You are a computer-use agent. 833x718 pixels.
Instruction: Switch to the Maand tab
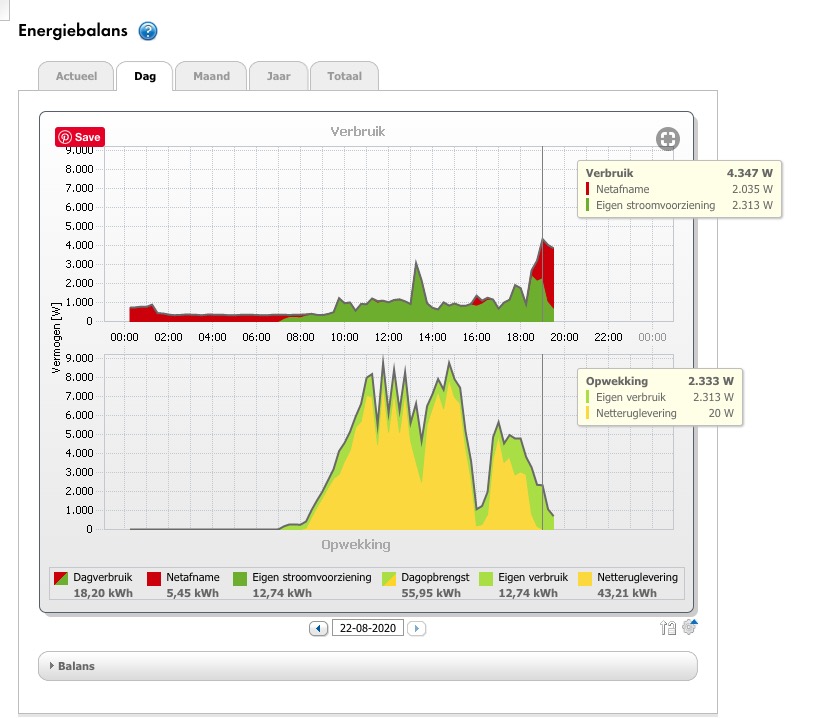211,76
